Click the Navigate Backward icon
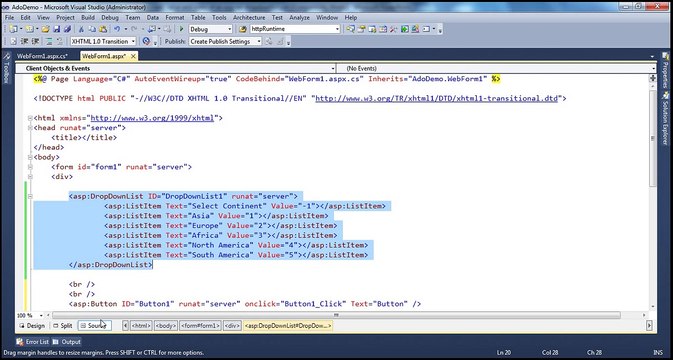 pyautogui.click(x=152, y=29)
